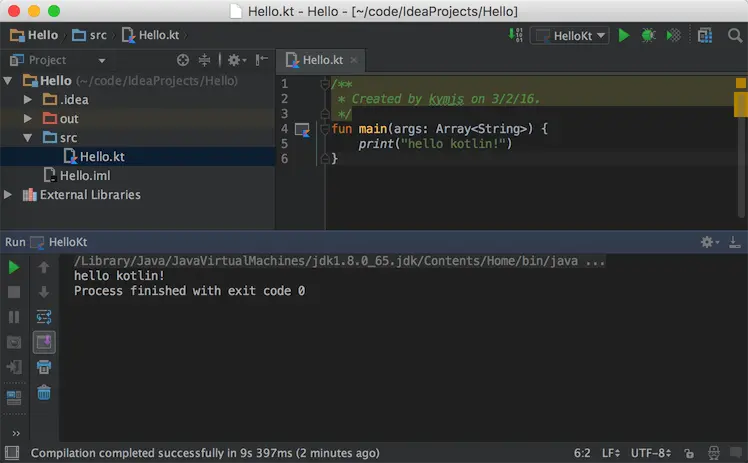This screenshot has height=463, width=748.
Task: Open Project Structure icon in top toolbar
Action: pyautogui.click(x=705, y=35)
